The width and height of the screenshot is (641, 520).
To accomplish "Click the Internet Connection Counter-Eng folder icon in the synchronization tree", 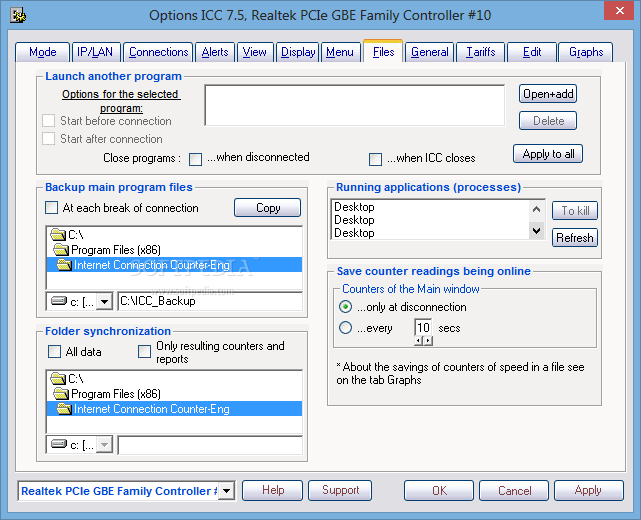I will (x=64, y=408).
